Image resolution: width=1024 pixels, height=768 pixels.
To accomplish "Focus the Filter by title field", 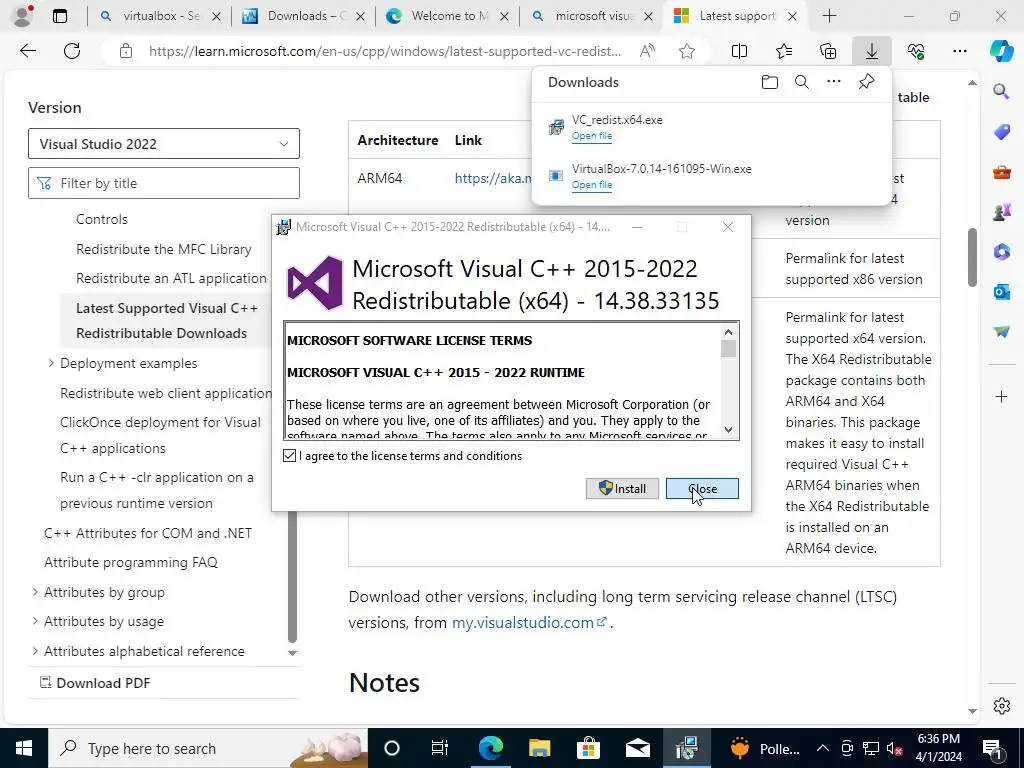I will click(x=164, y=183).
